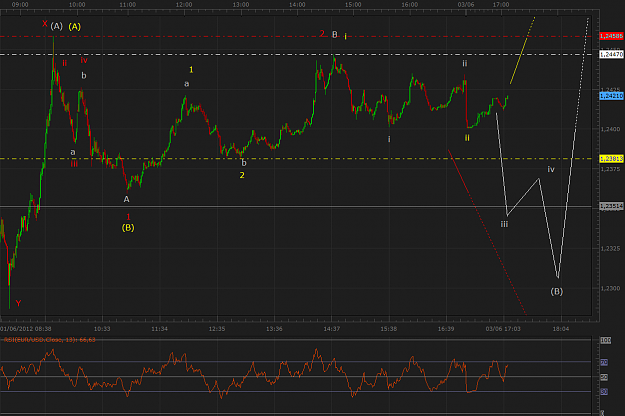Click the 16:39 time axis label
This screenshot has width=625, height=416.
tap(446, 329)
